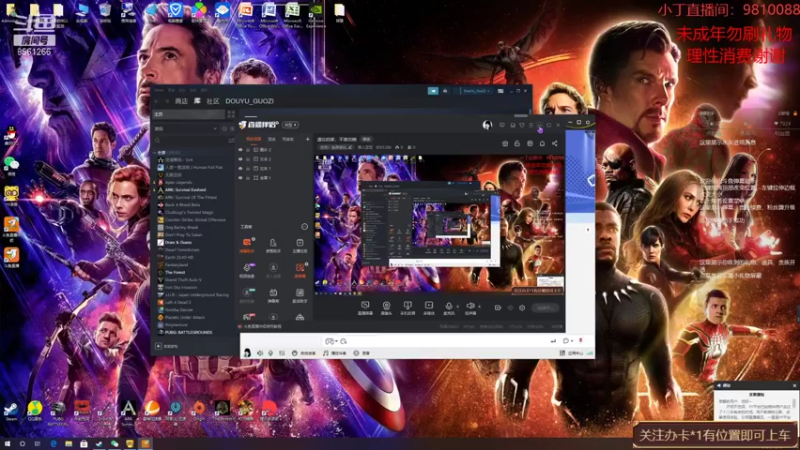Toggle lock icon of second source layer
The image size is (800, 450).
(248, 159)
